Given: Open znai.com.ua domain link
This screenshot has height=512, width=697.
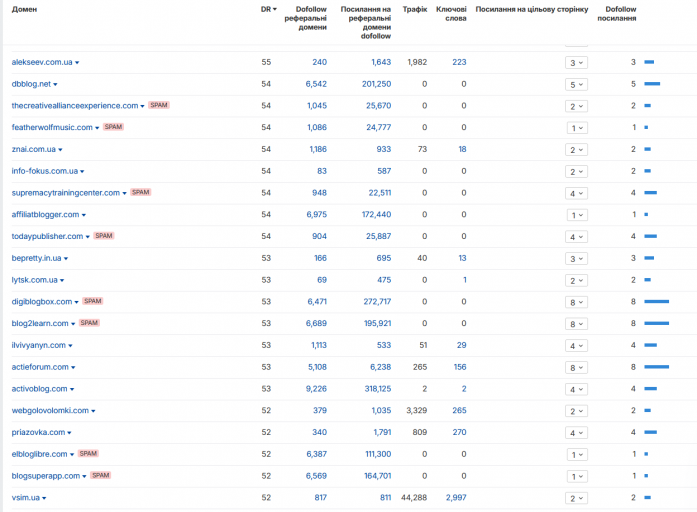Looking at the screenshot, I should (34, 149).
